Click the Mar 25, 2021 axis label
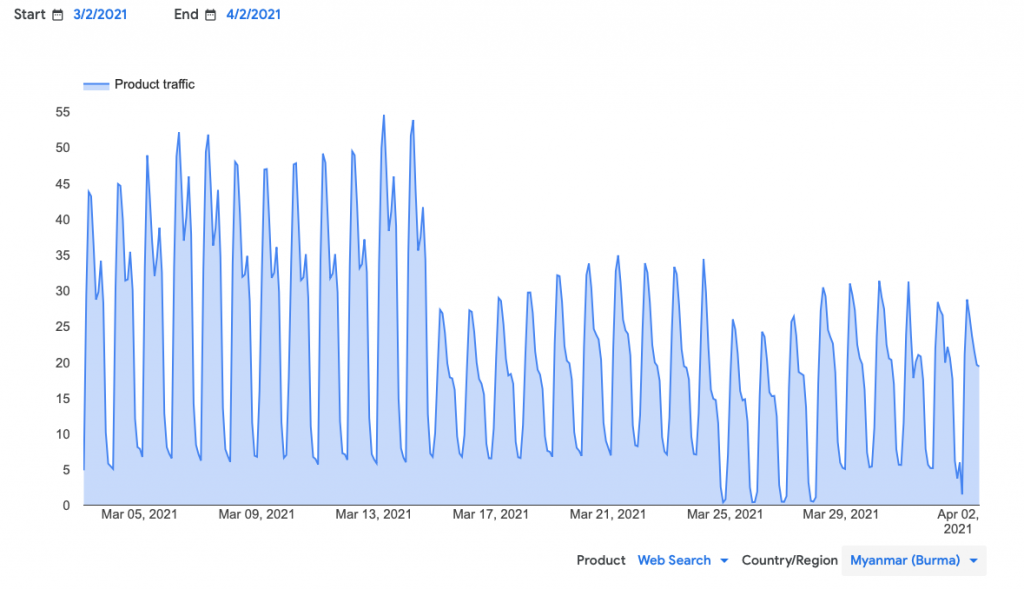Viewport: 1024px width, 589px height. click(724, 515)
